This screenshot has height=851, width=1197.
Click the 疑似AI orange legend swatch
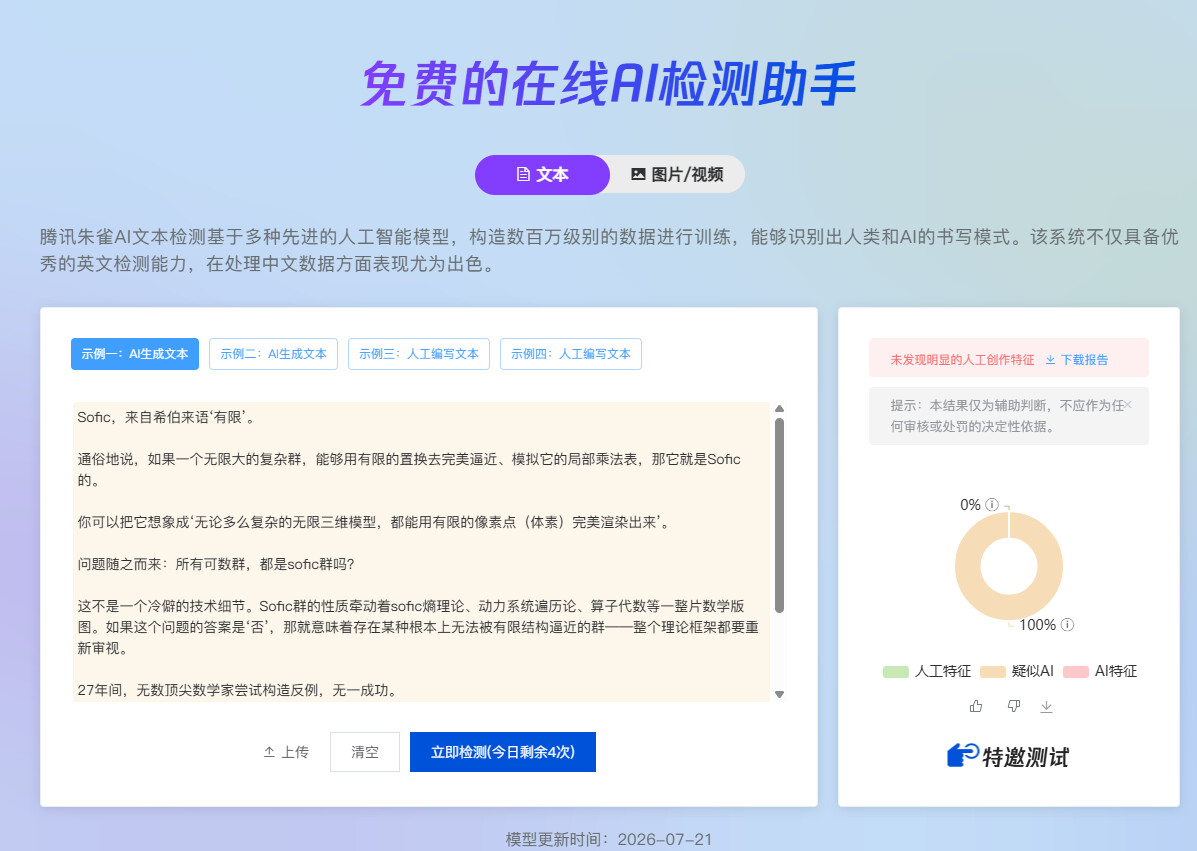click(x=992, y=672)
